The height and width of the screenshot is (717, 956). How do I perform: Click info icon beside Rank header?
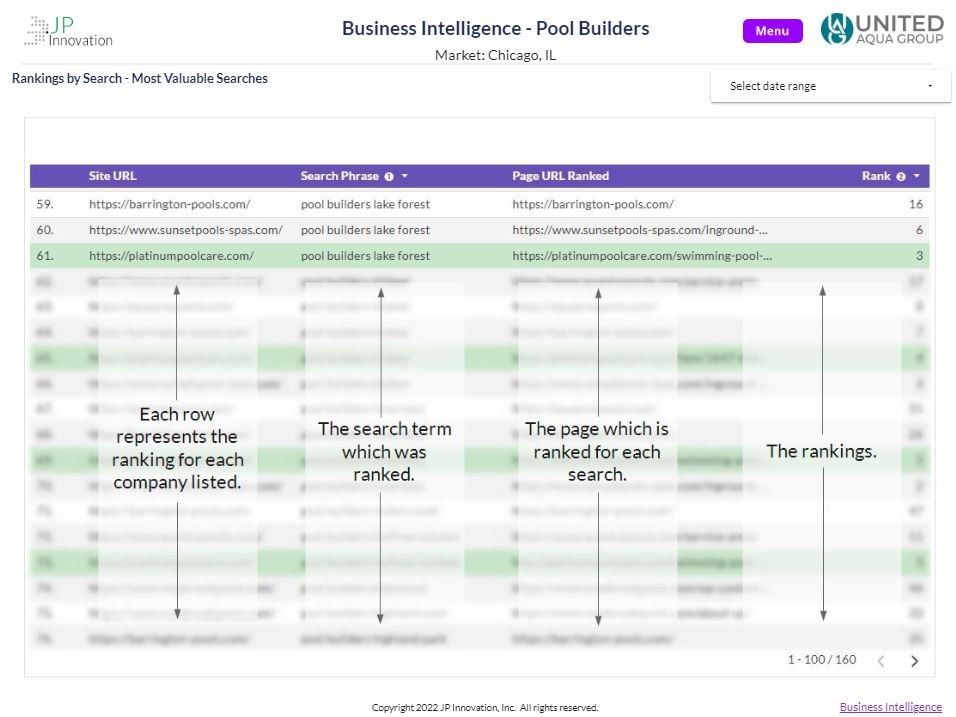[x=901, y=176]
